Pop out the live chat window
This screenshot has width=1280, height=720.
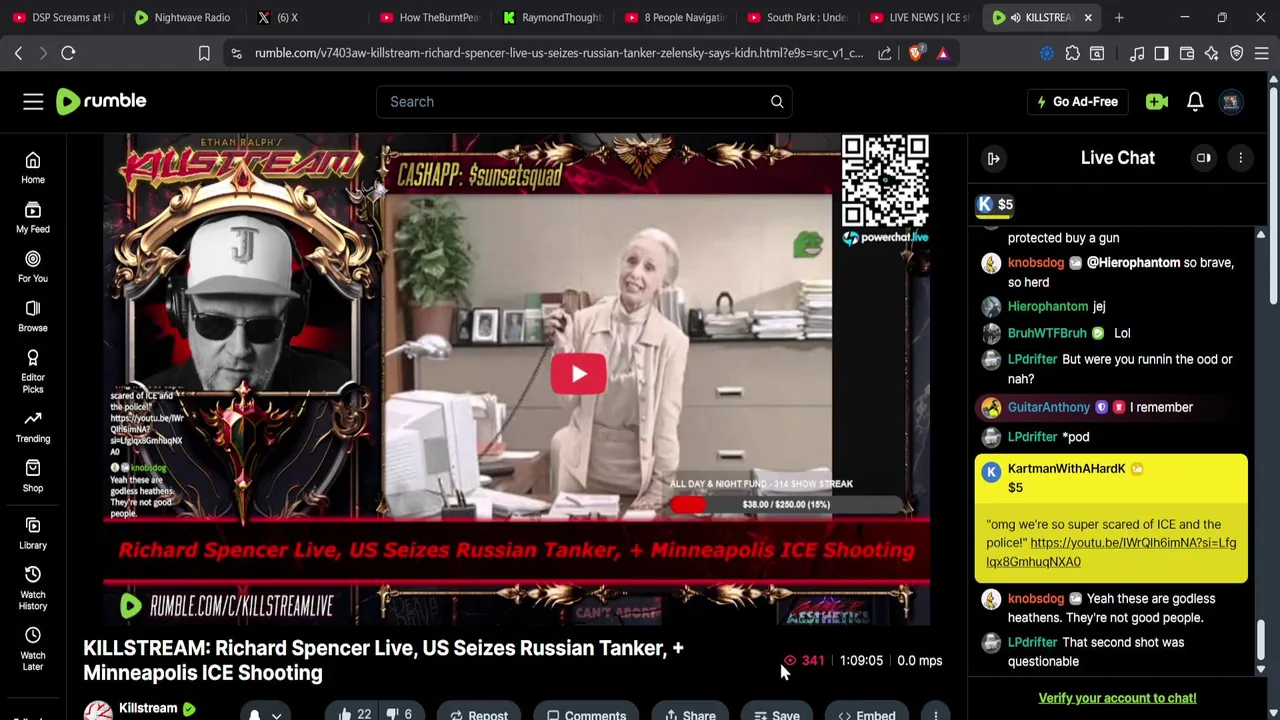pyautogui.click(x=1203, y=158)
